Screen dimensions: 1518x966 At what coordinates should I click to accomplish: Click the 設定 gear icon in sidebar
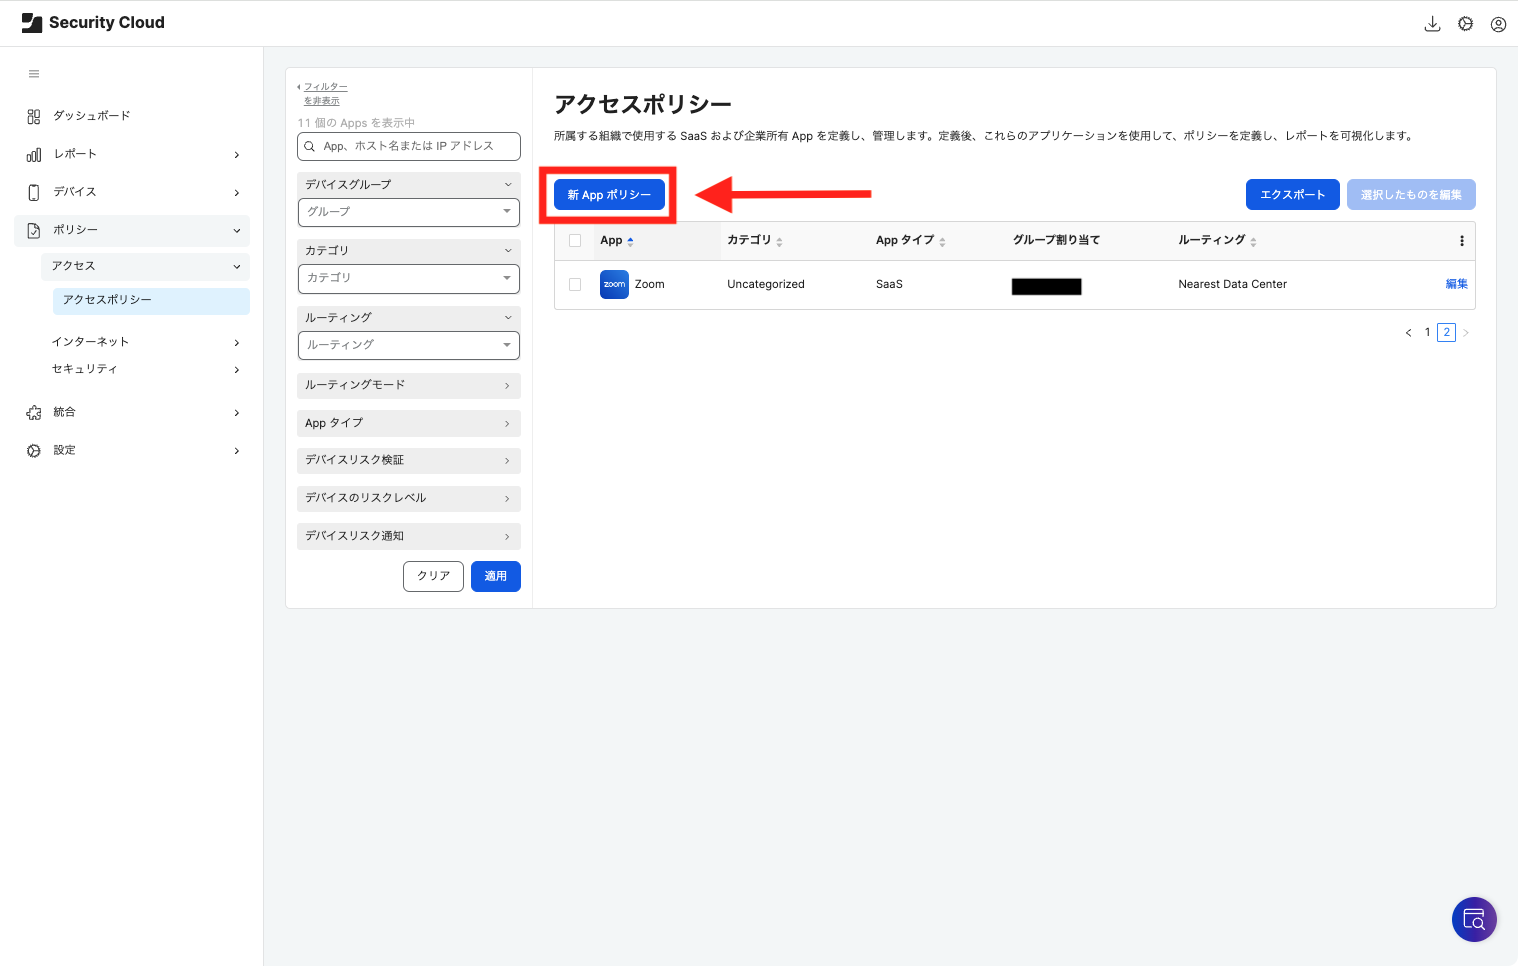click(34, 450)
